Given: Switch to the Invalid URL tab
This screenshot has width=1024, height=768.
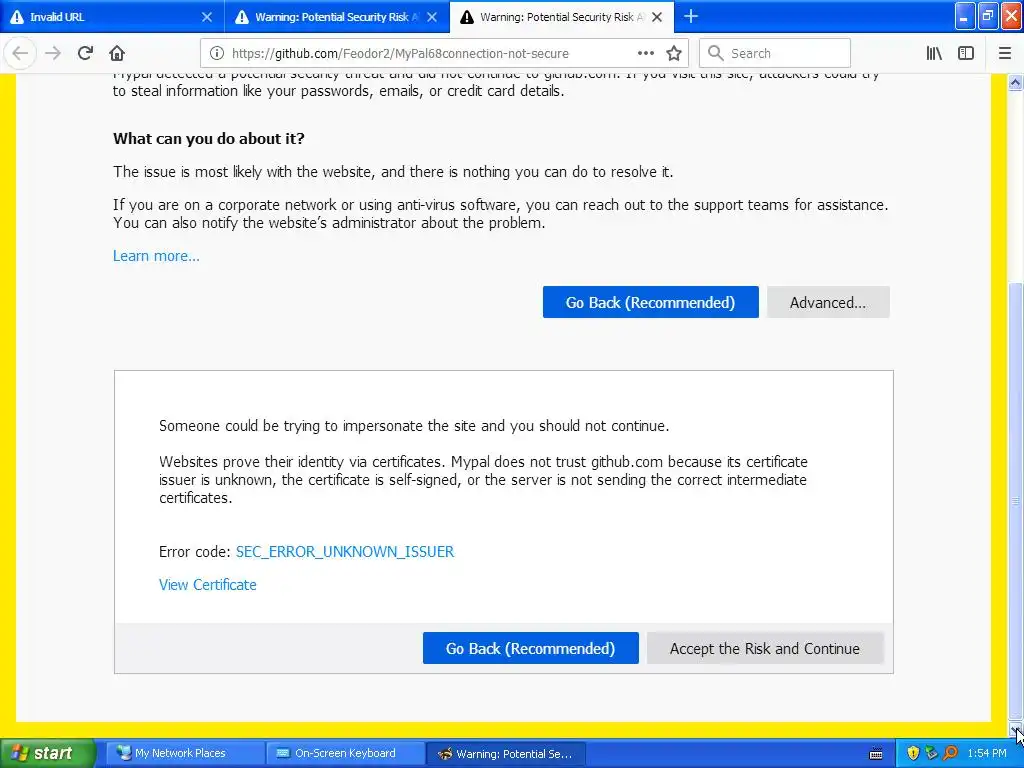Looking at the screenshot, I should (112, 17).
